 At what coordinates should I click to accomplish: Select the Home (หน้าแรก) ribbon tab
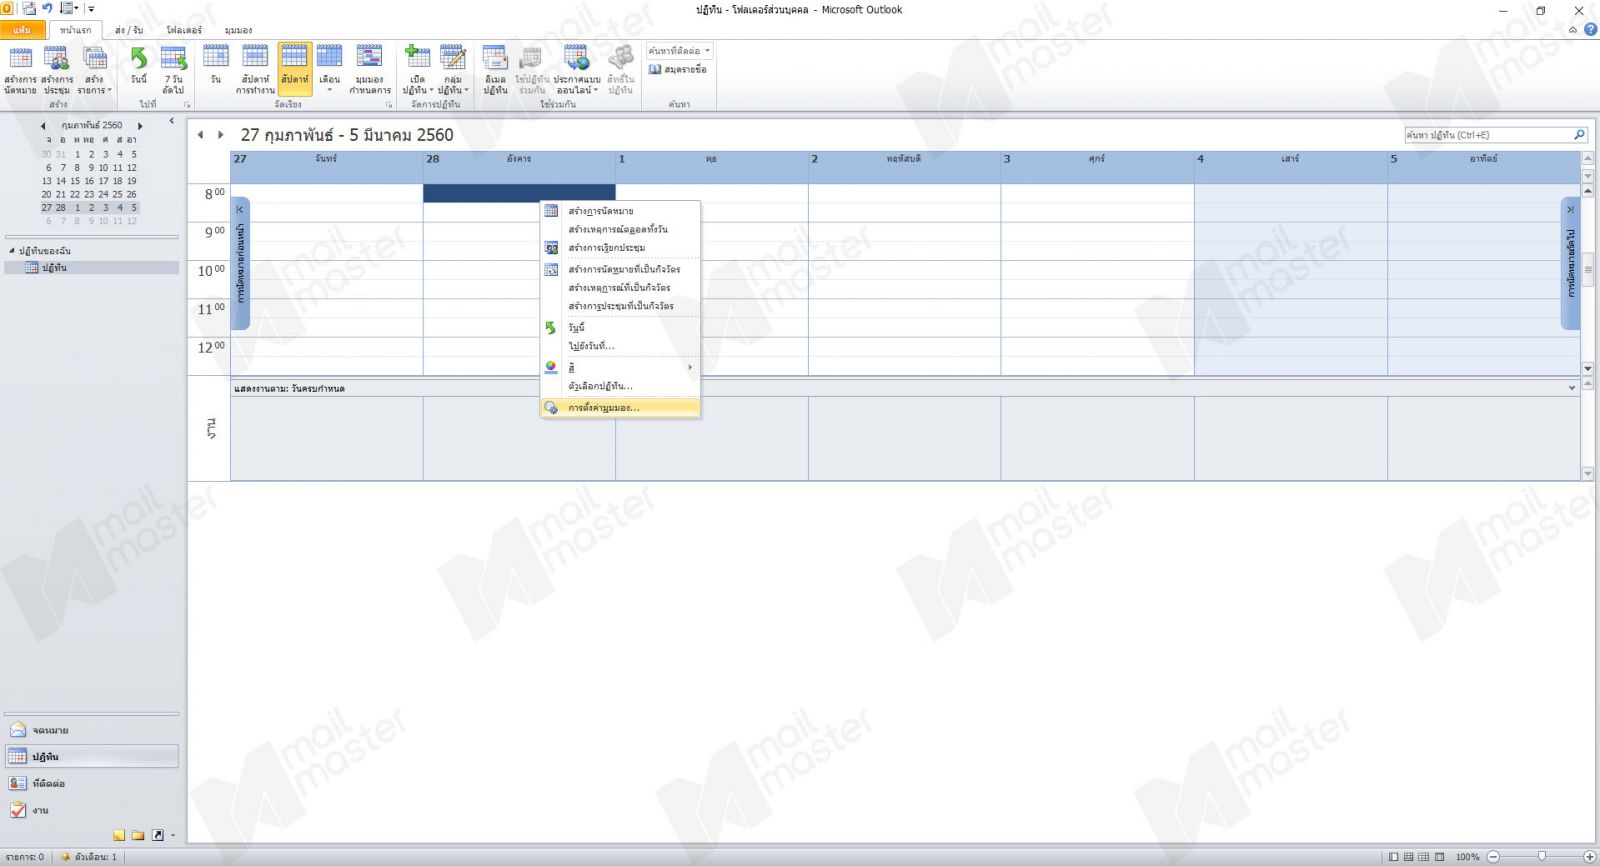click(x=75, y=30)
